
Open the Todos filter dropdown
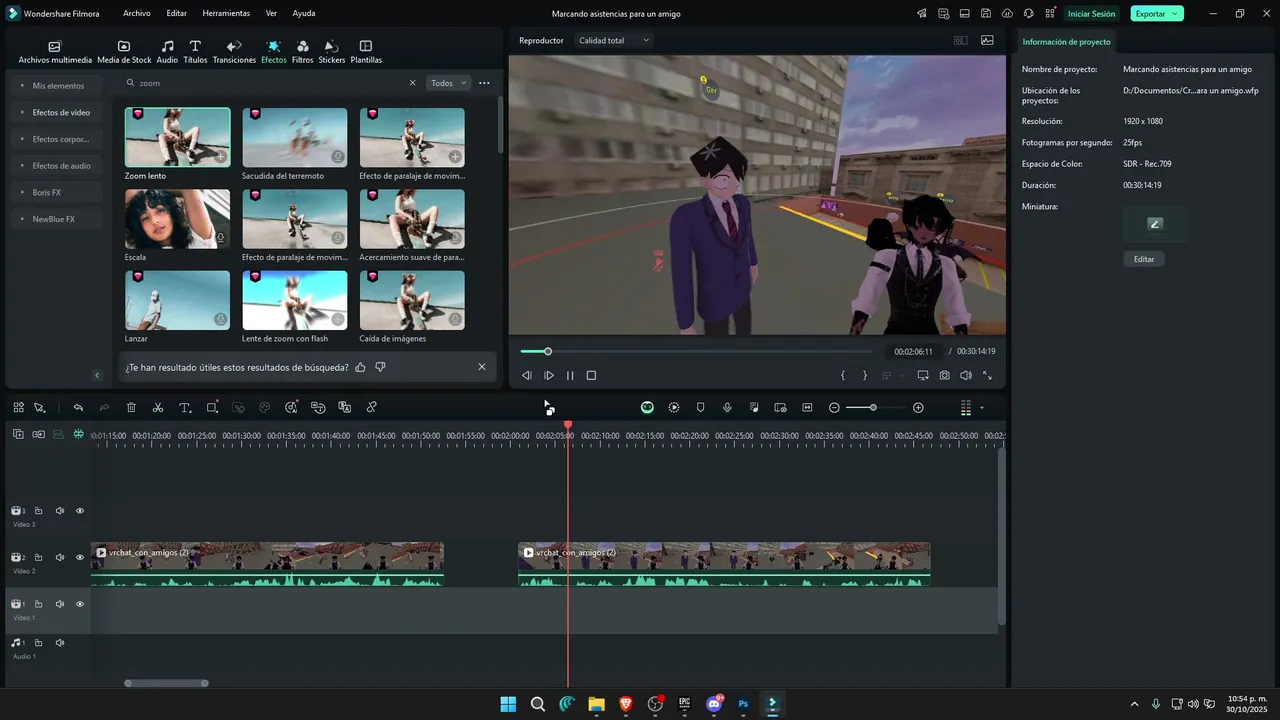coord(448,83)
